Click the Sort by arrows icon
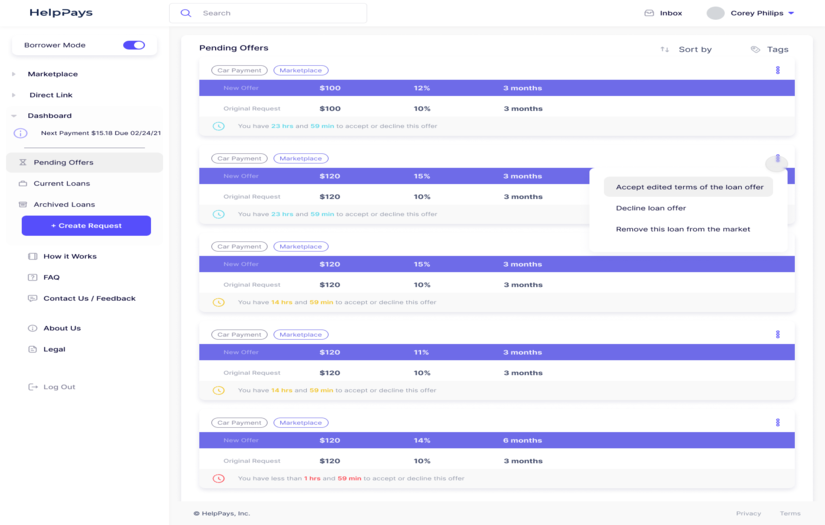 pyautogui.click(x=665, y=49)
